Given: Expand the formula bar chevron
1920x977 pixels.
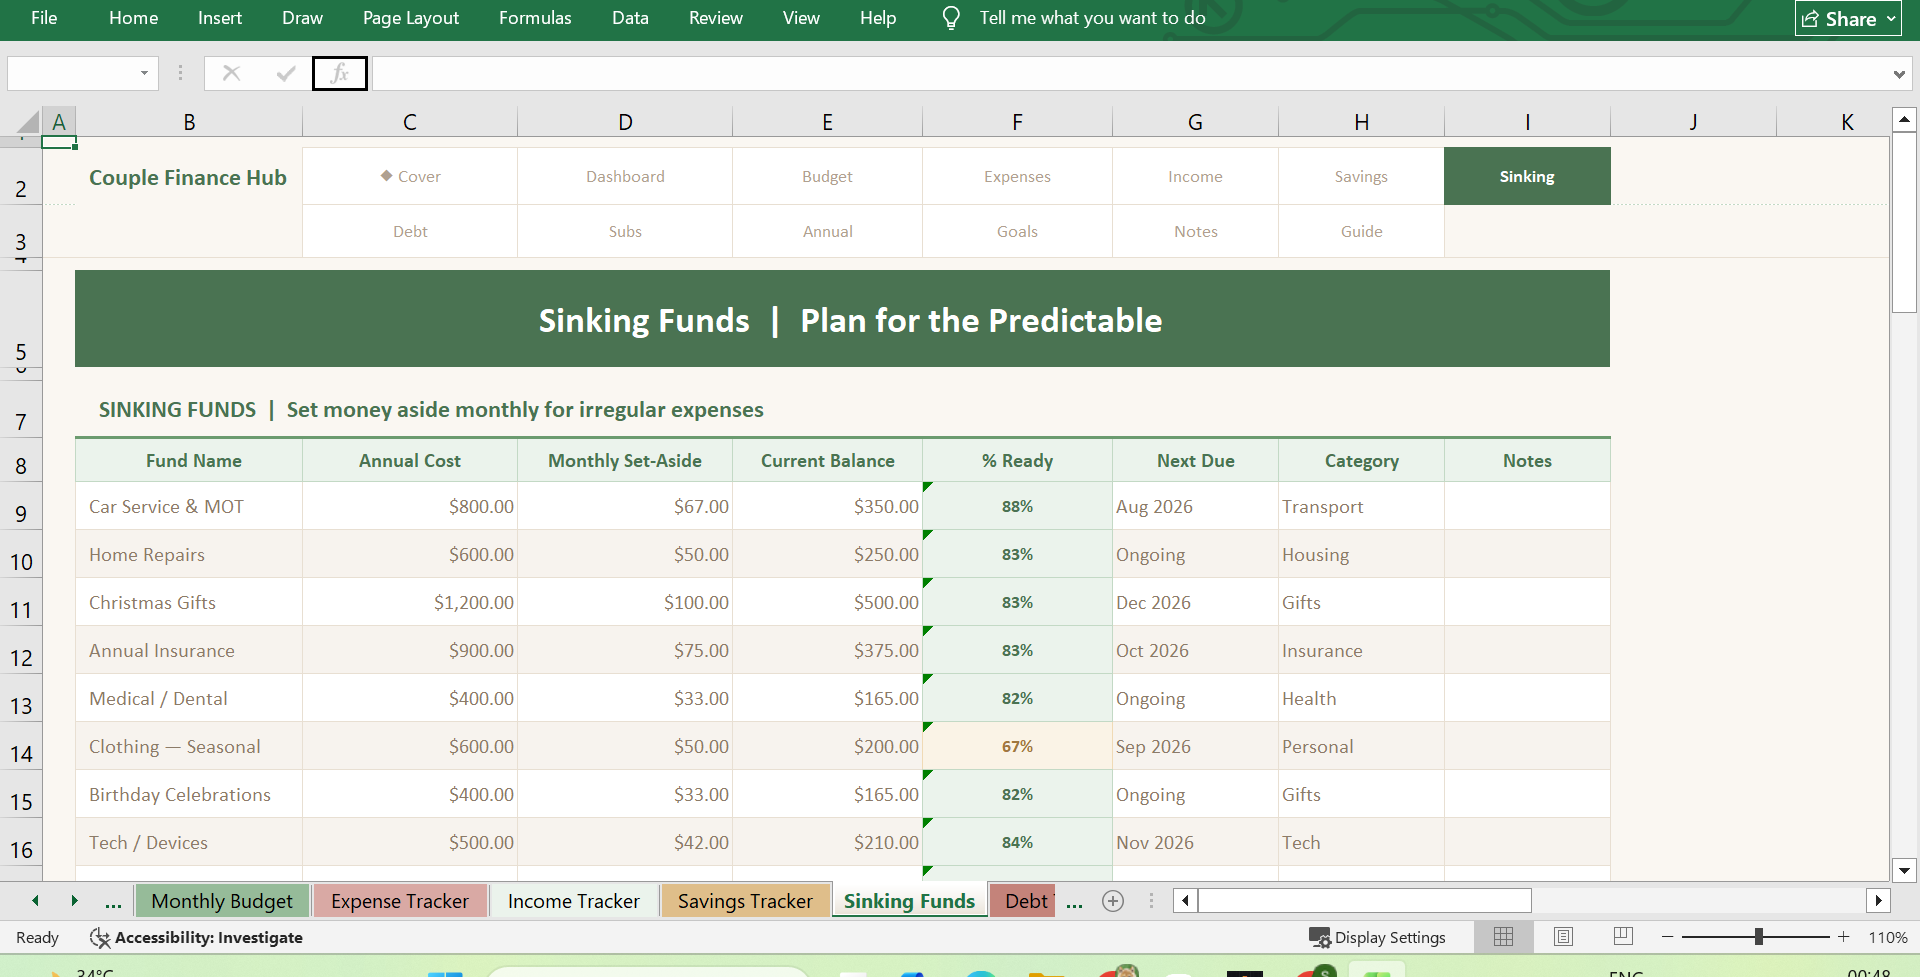Looking at the screenshot, I should coord(1899,74).
